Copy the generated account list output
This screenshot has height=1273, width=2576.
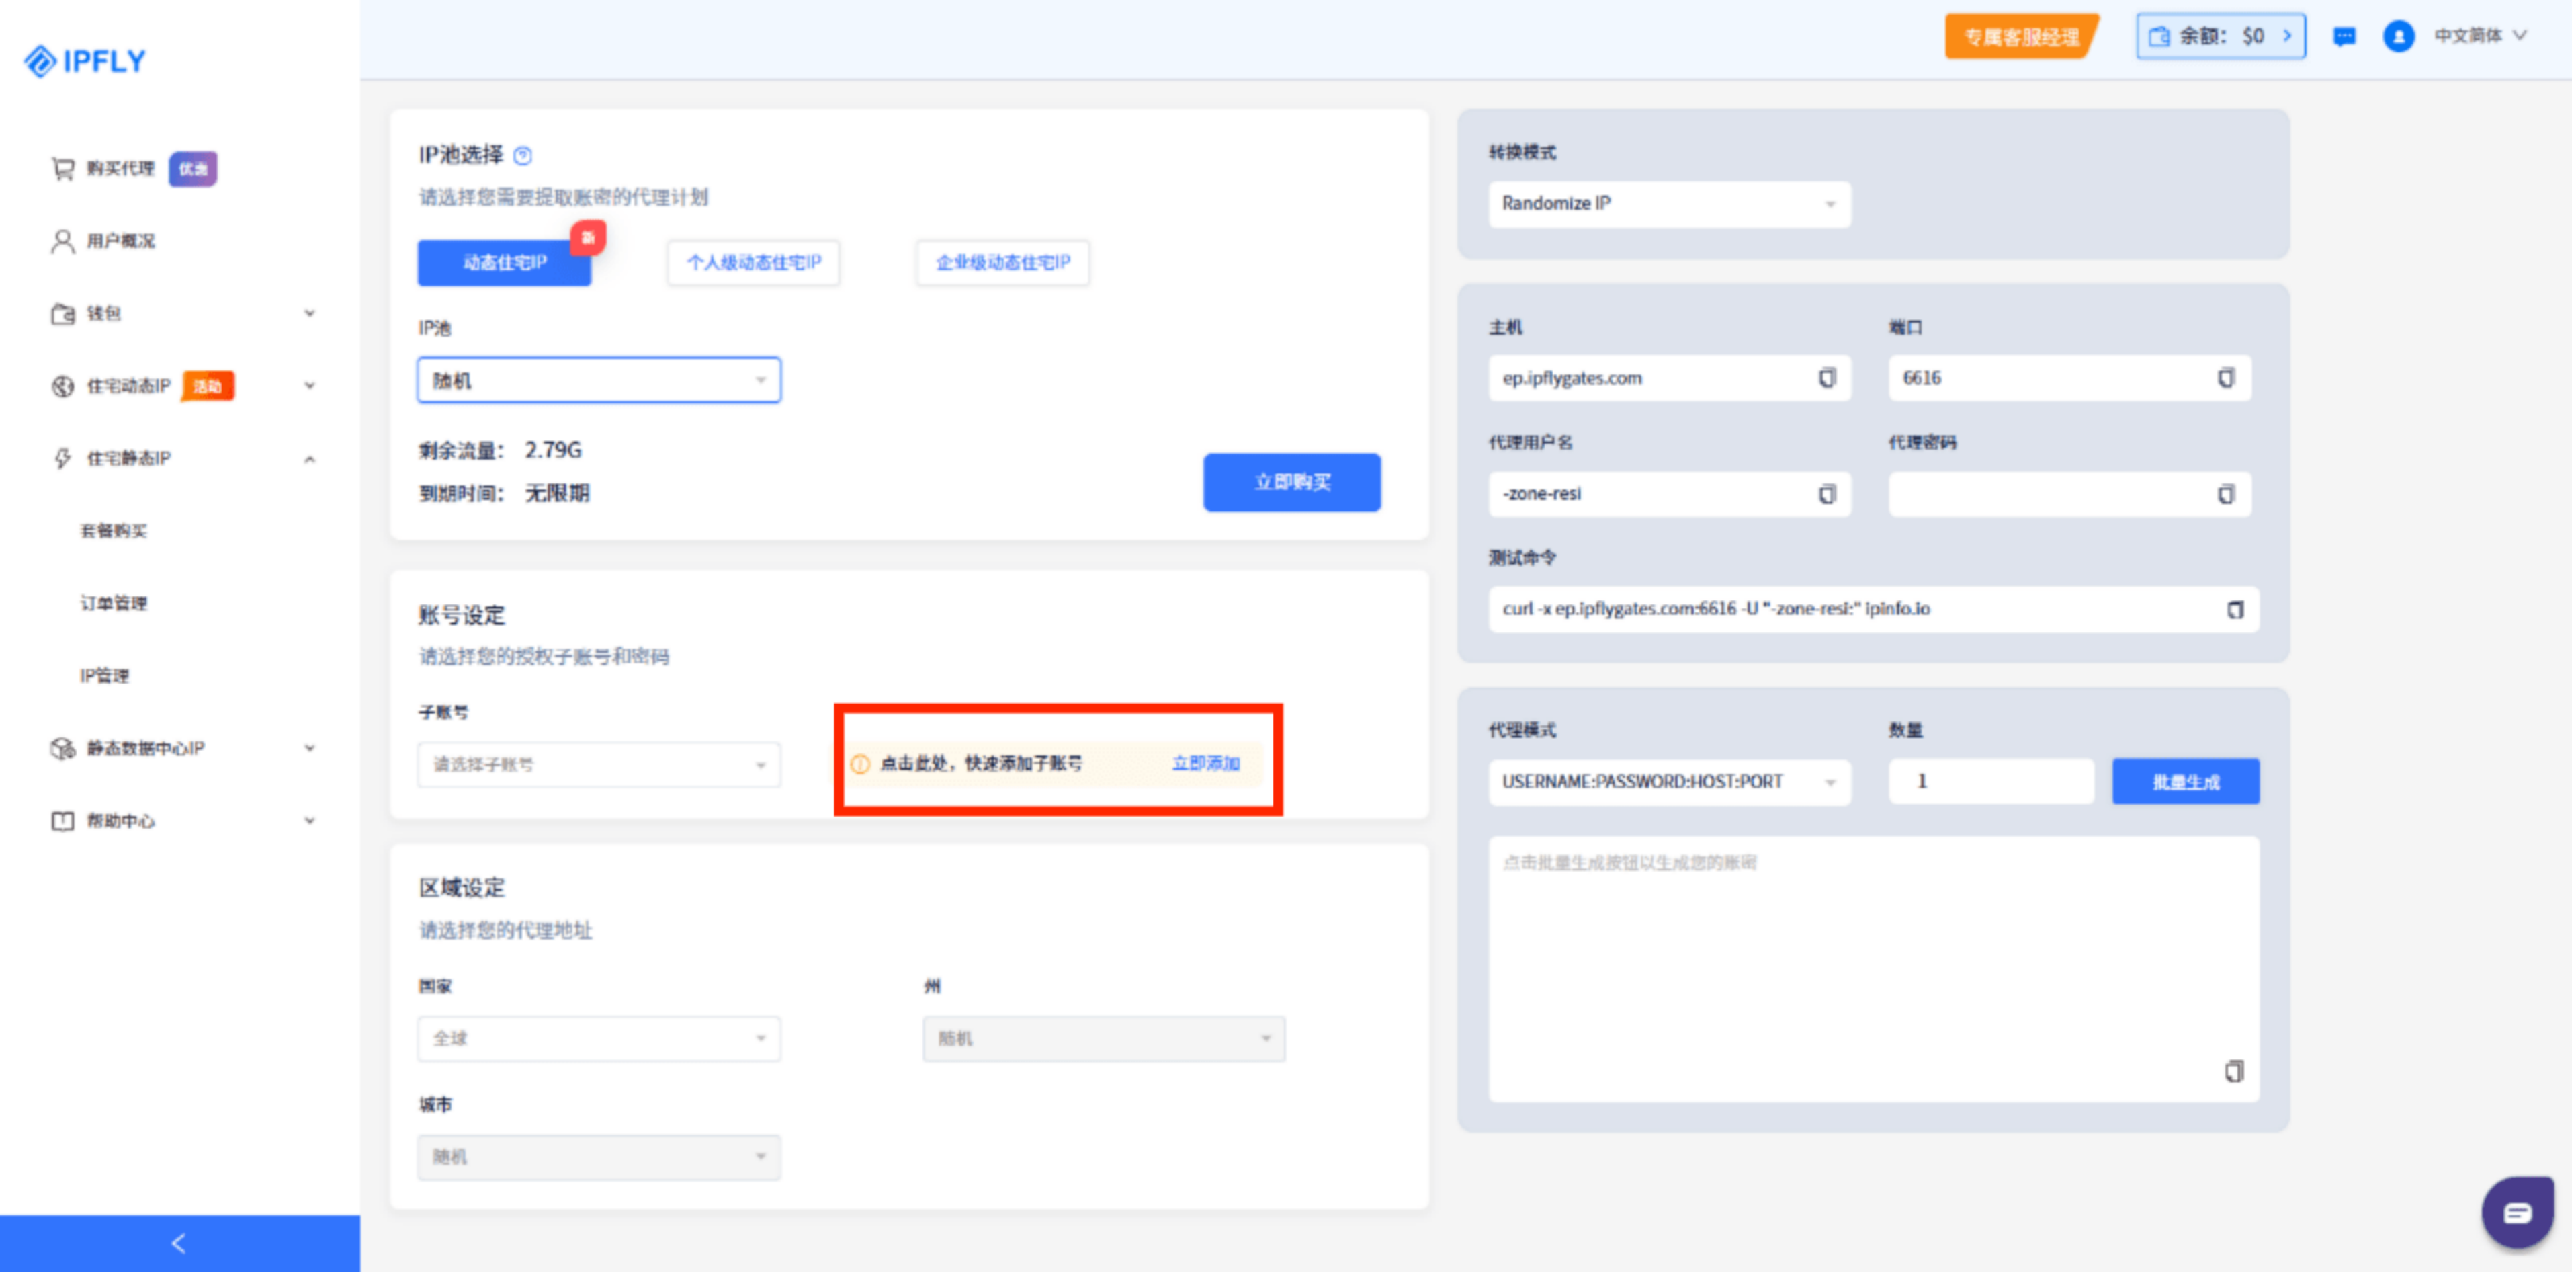coord(2234,1071)
